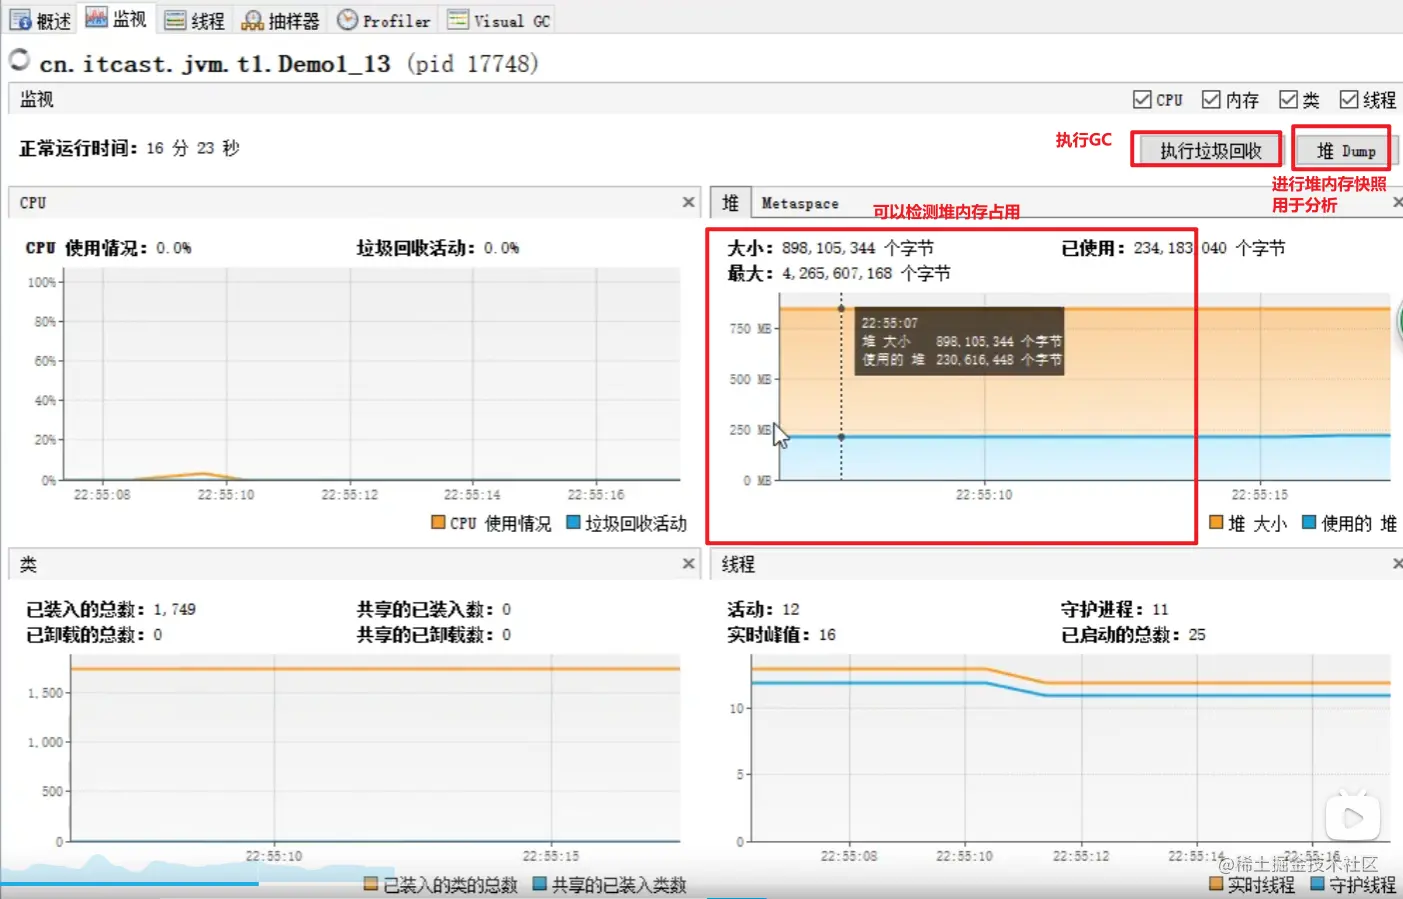
Task: Click 活动 thread count 12
Action: (791, 609)
